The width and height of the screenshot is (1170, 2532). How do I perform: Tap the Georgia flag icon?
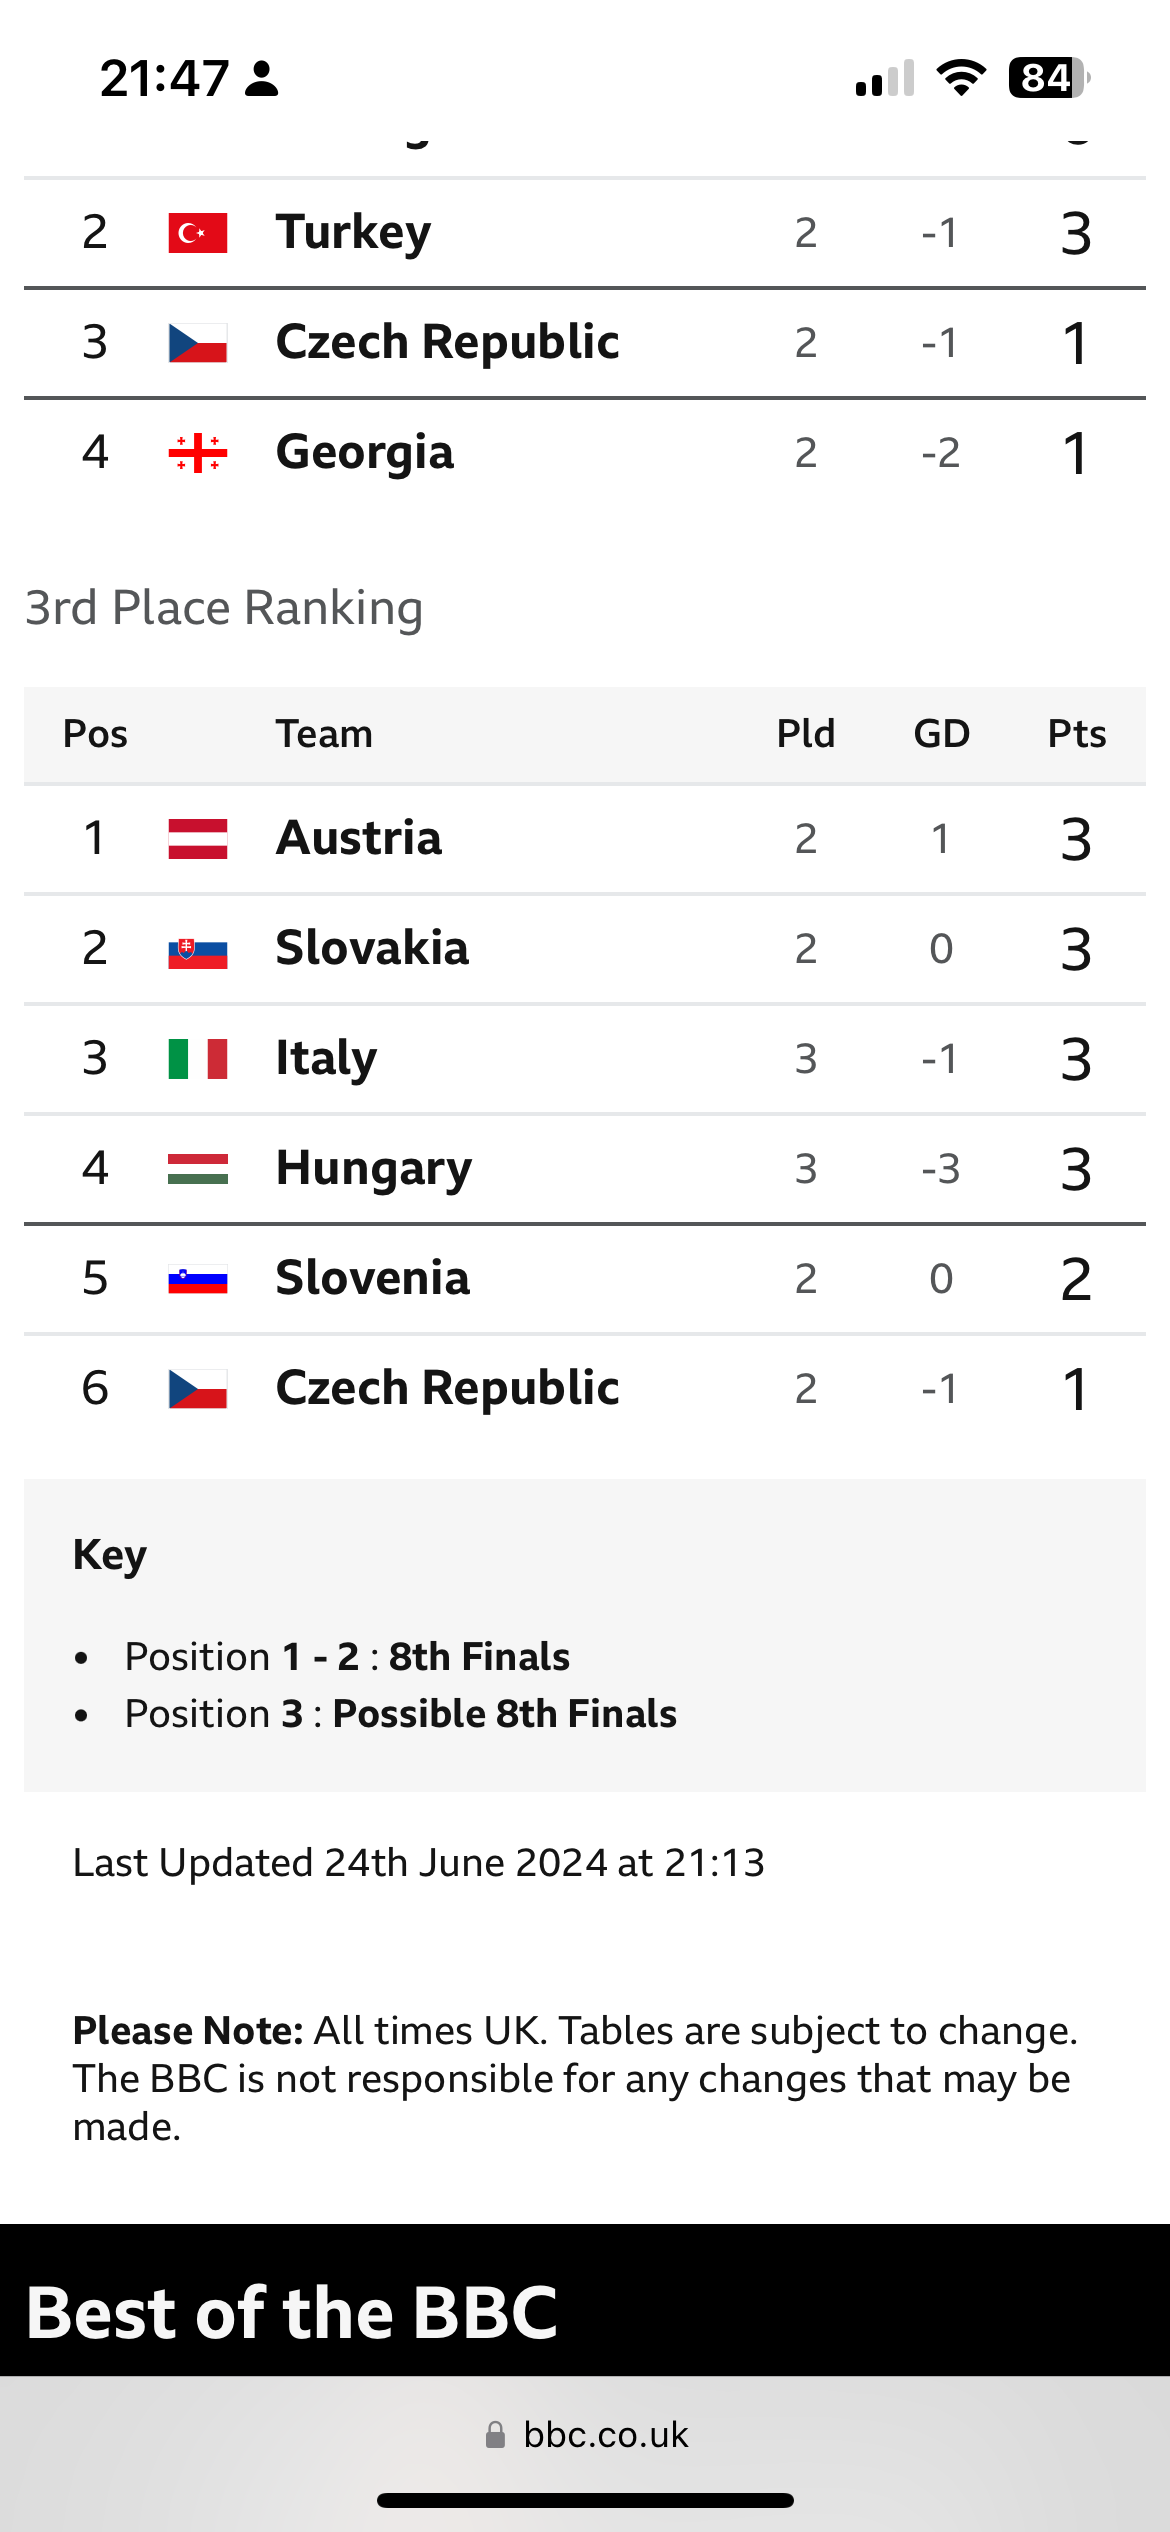[198, 453]
